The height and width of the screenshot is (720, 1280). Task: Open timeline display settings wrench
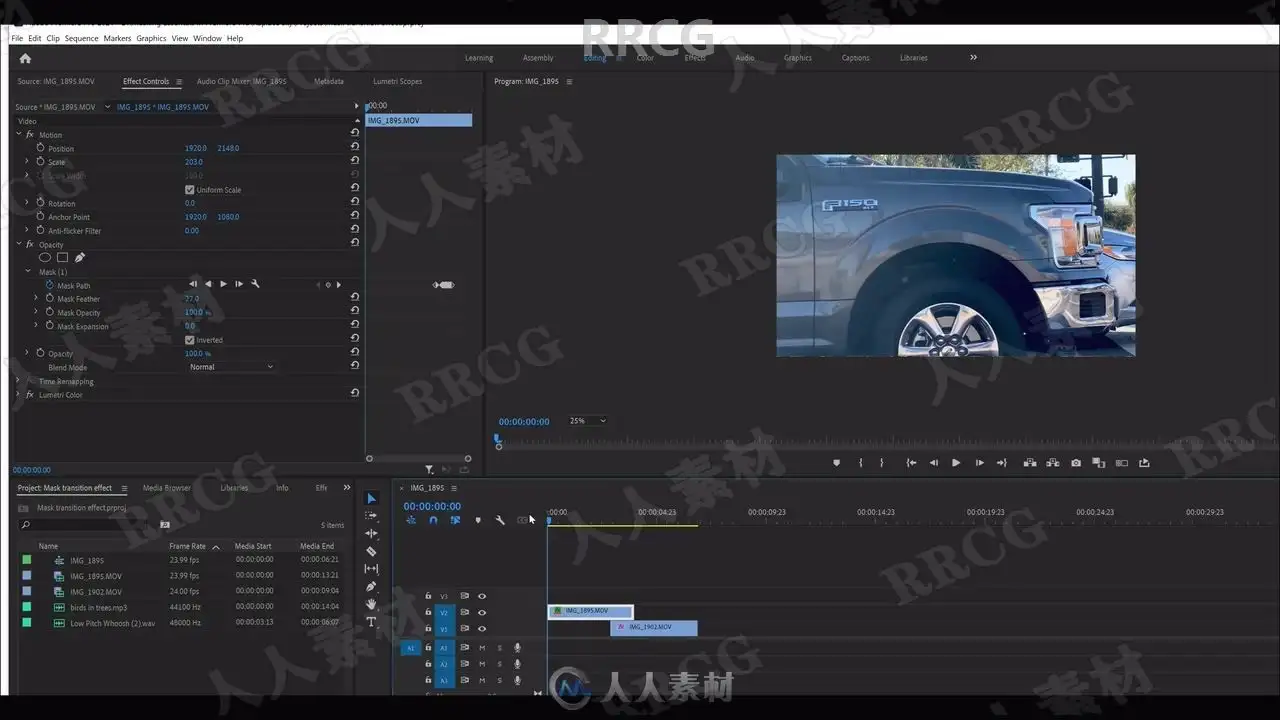click(x=500, y=520)
